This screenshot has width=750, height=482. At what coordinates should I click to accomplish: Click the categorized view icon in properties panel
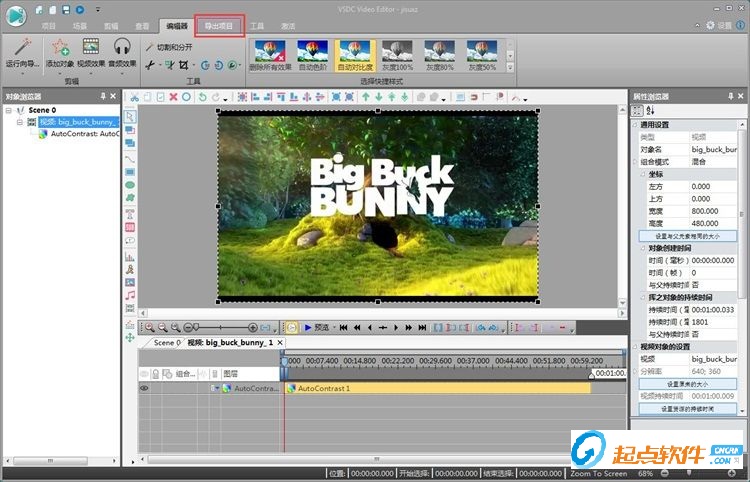638,110
